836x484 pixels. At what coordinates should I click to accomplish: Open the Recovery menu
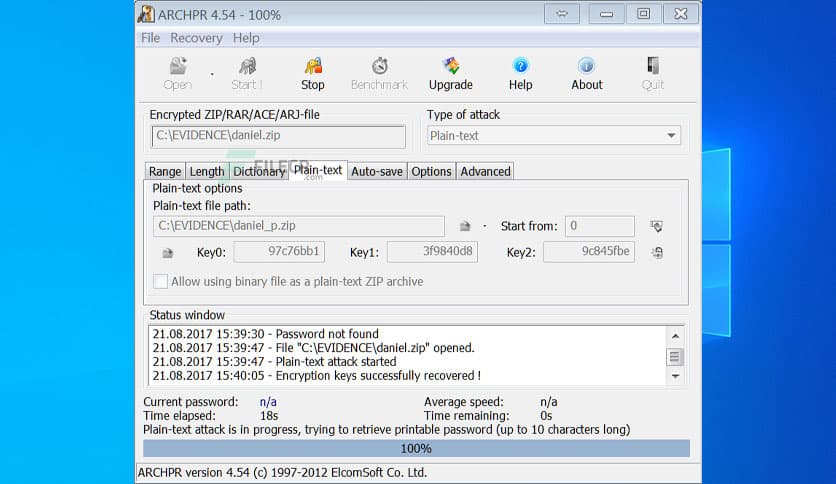click(x=196, y=38)
